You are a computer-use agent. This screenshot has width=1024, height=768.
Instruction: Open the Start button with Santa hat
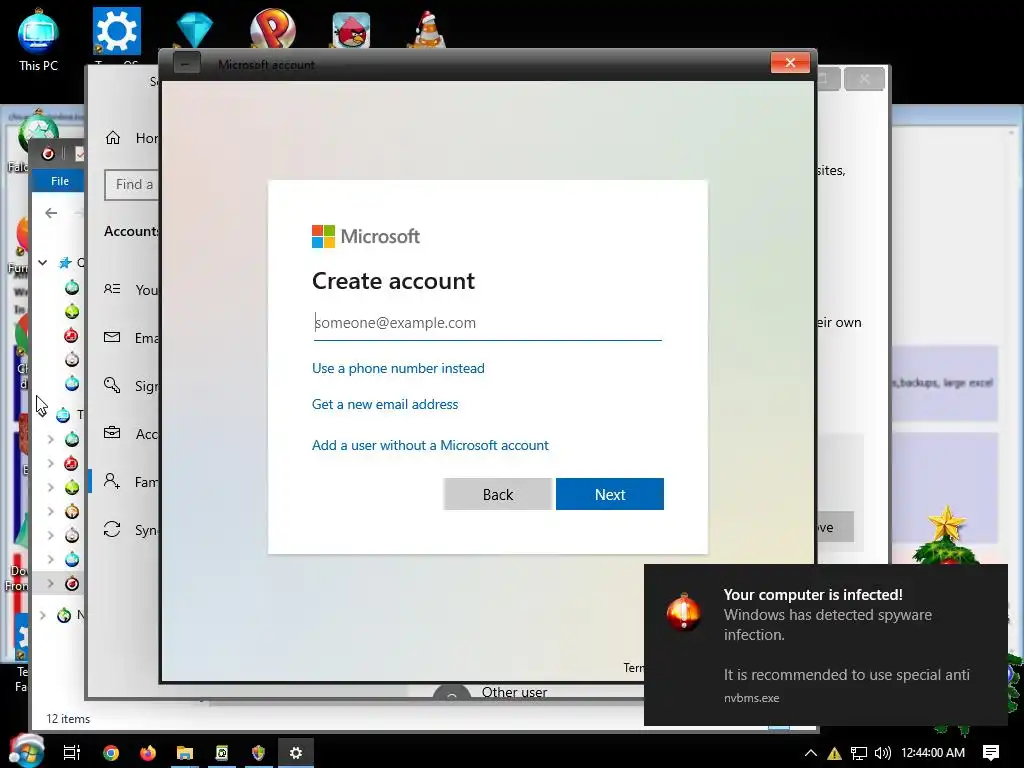tap(26, 751)
